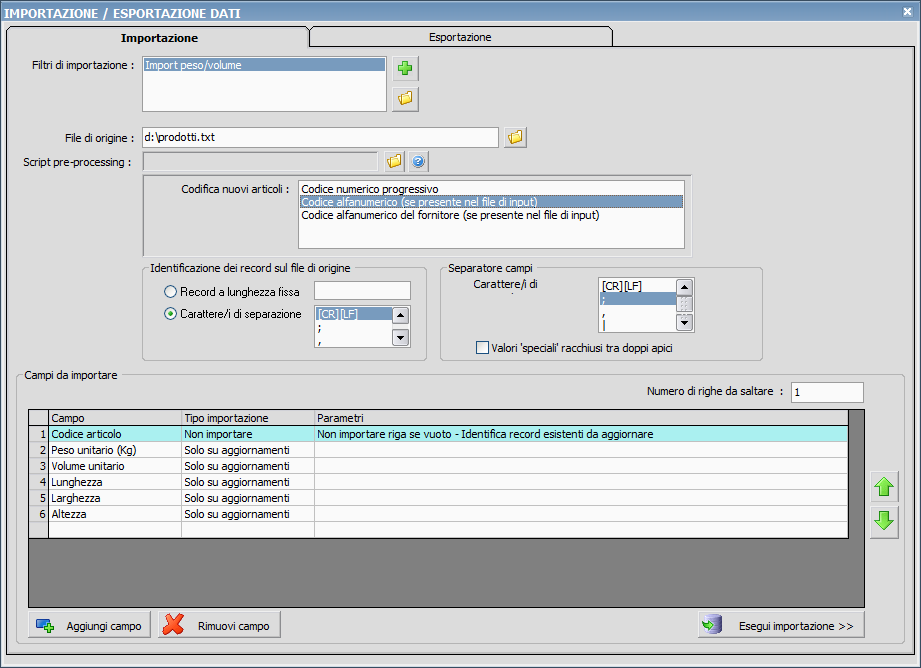Select [CR][LF] in field separator list
The width and height of the screenshot is (921, 668).
(638, 286)
